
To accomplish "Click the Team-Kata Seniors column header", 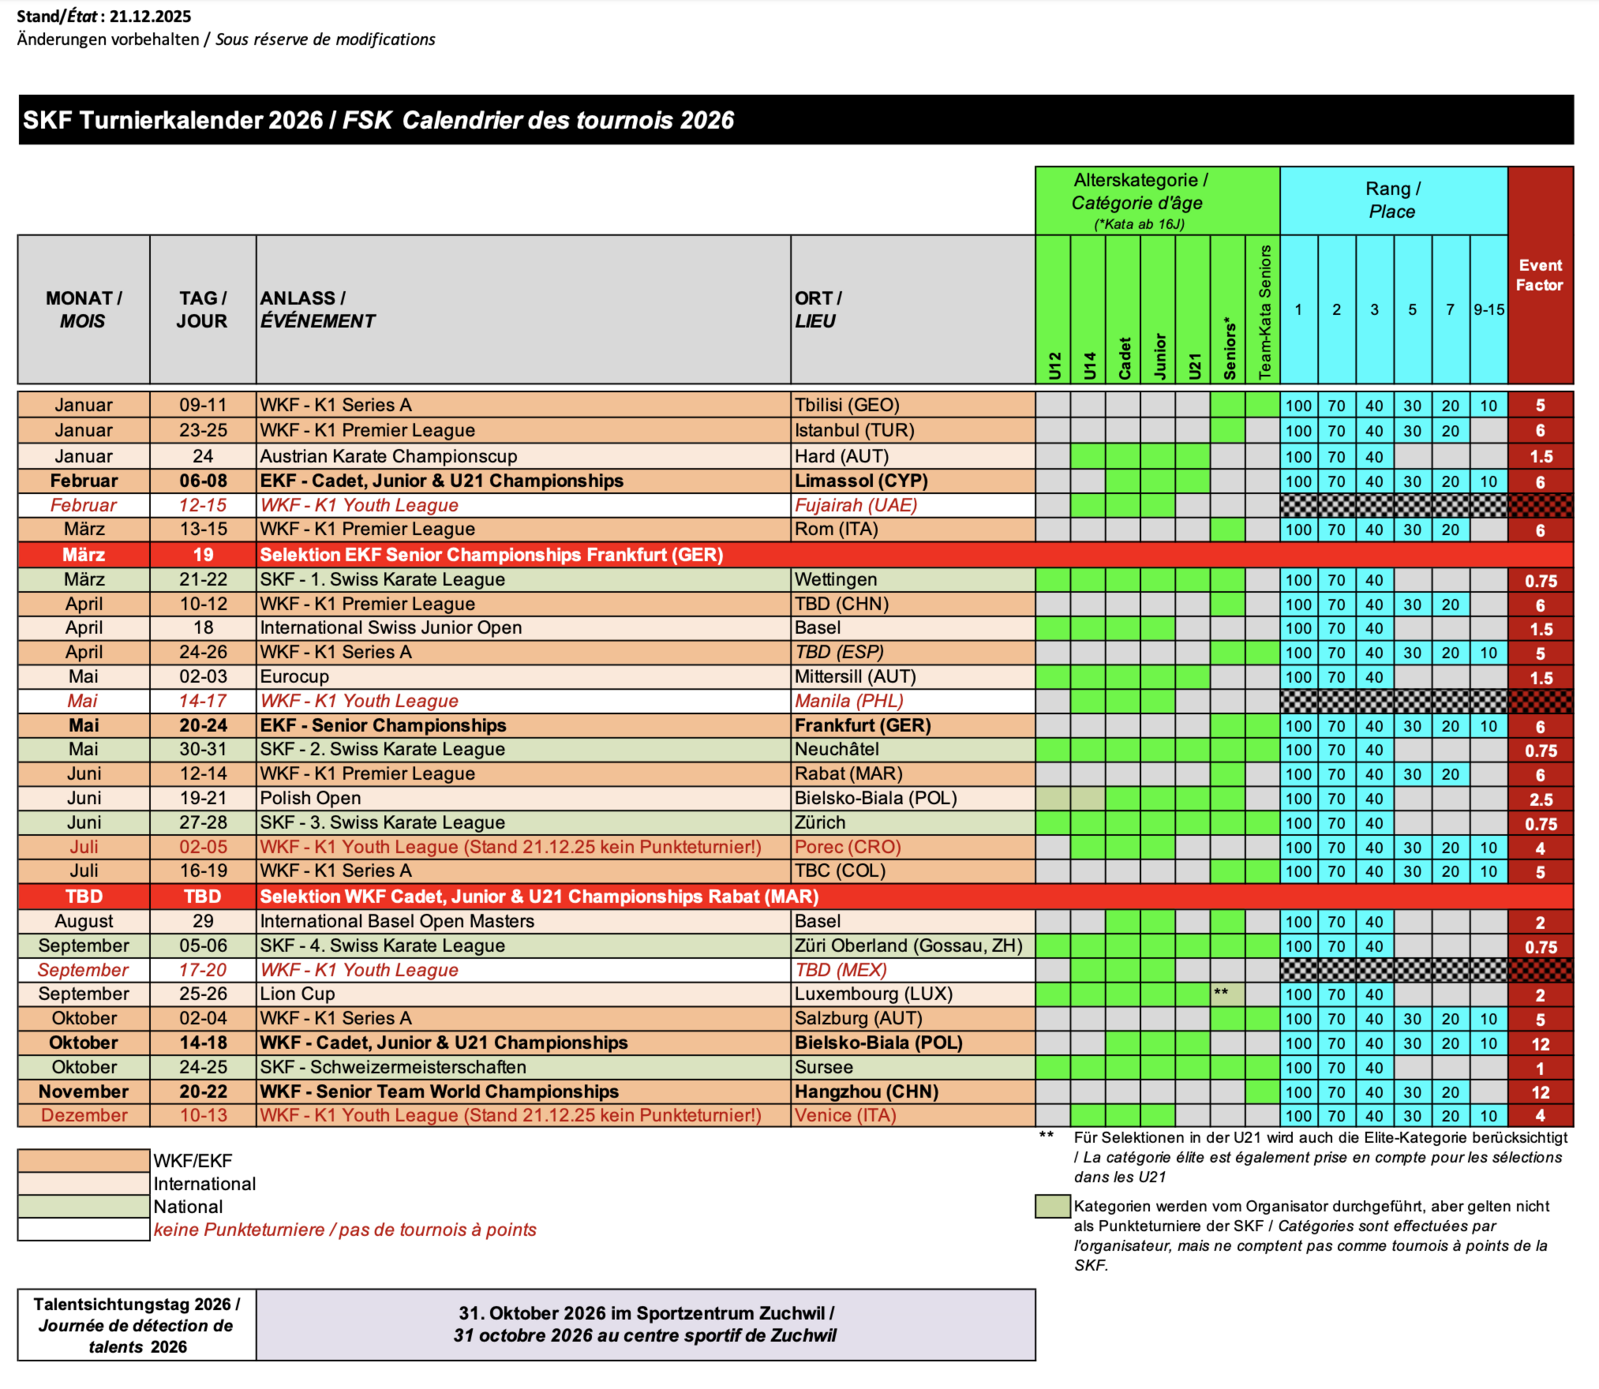I will point(1263,311).
